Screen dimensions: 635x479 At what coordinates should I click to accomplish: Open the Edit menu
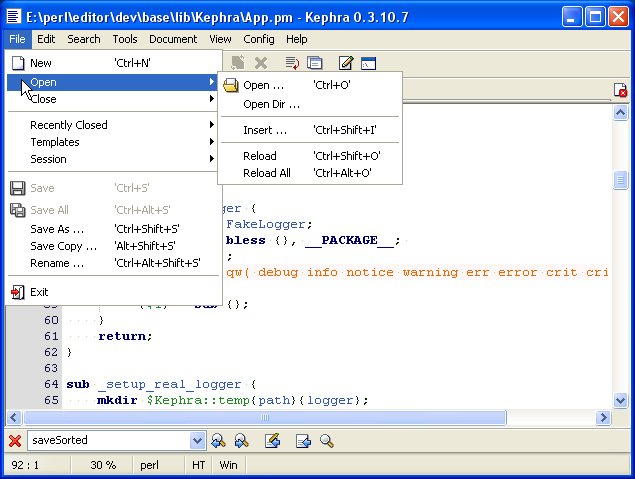46,39
